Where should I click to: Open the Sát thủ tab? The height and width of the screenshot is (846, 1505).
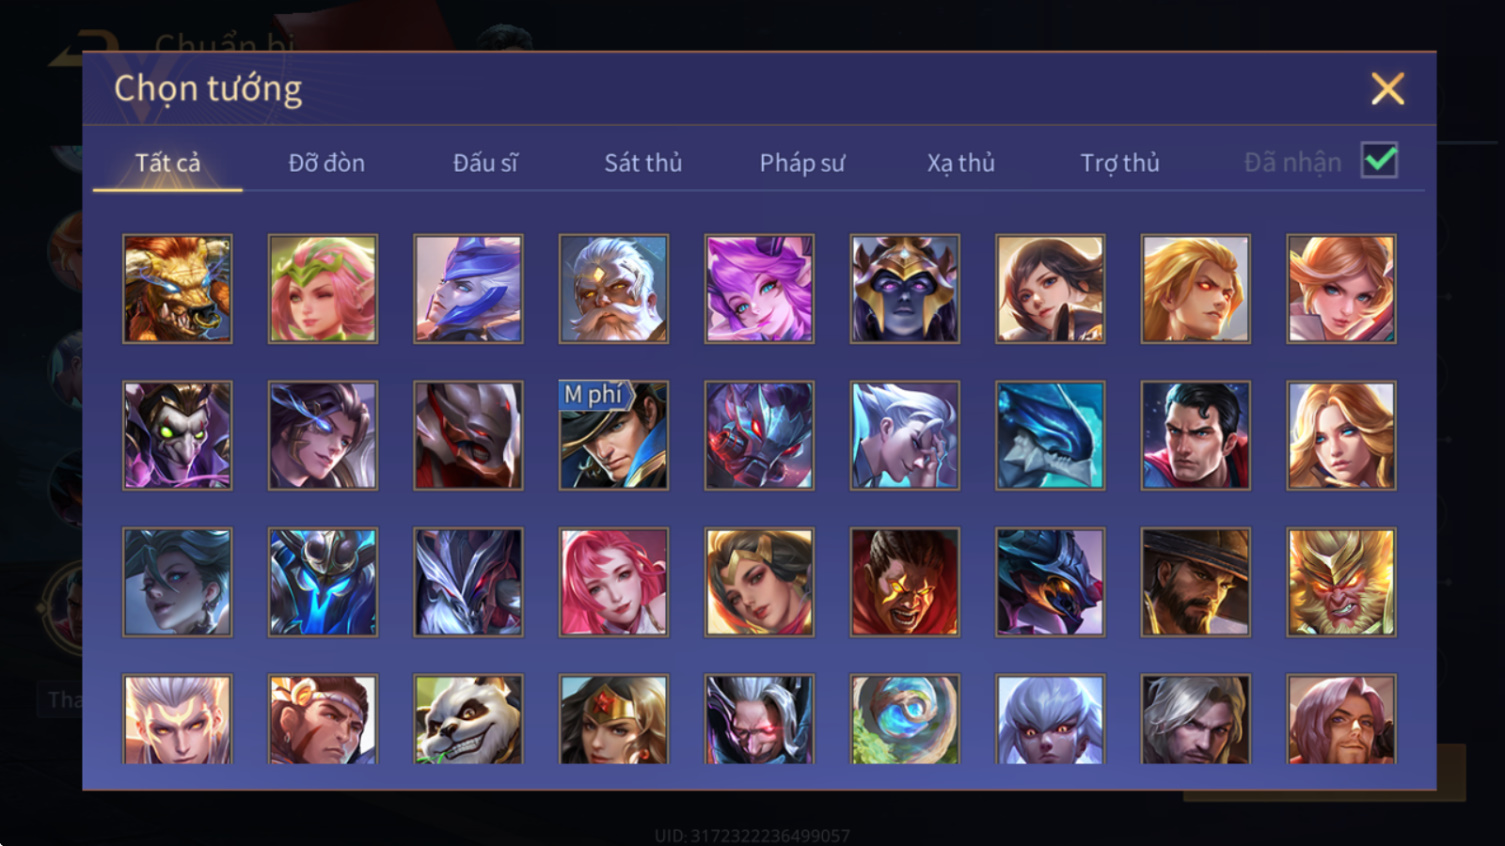pyautogui.click(x=643, y=162)
